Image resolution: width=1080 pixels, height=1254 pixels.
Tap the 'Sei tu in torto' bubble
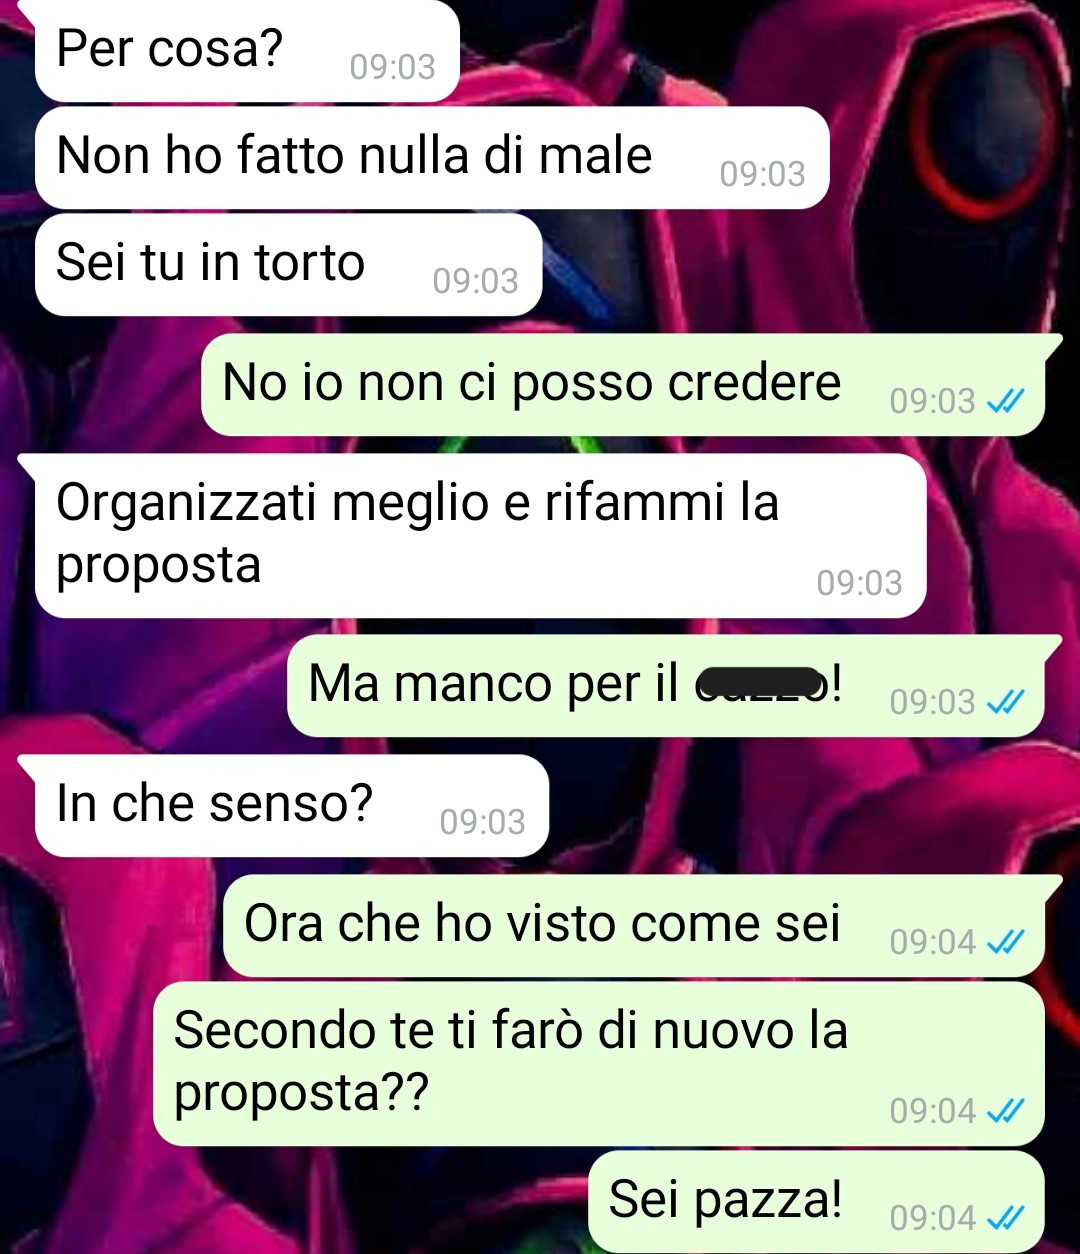pos(288,265)
